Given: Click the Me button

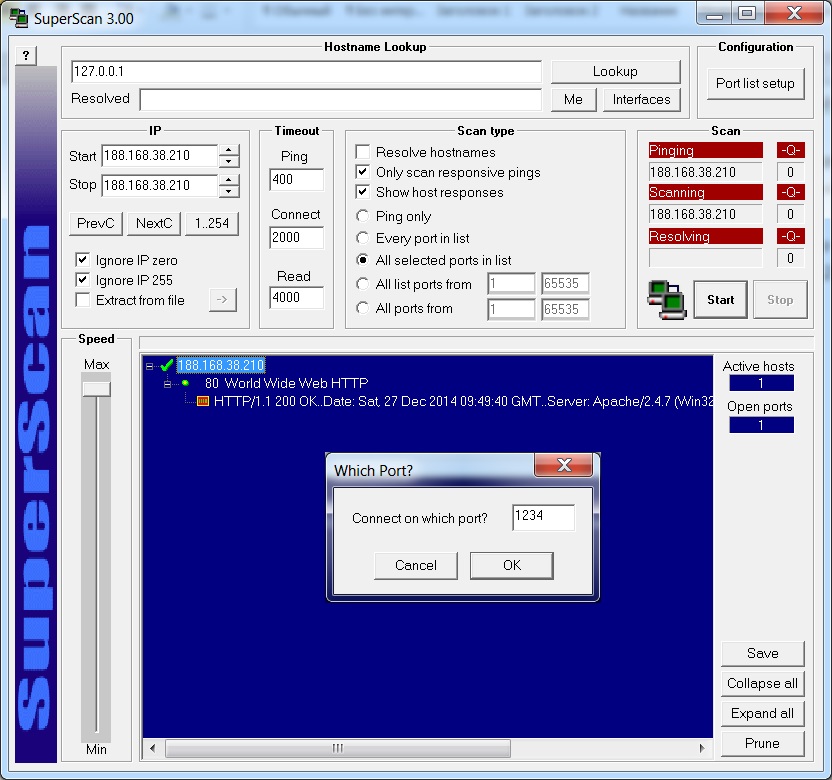Looking at the screenshot, I should (x=573, y=100).
